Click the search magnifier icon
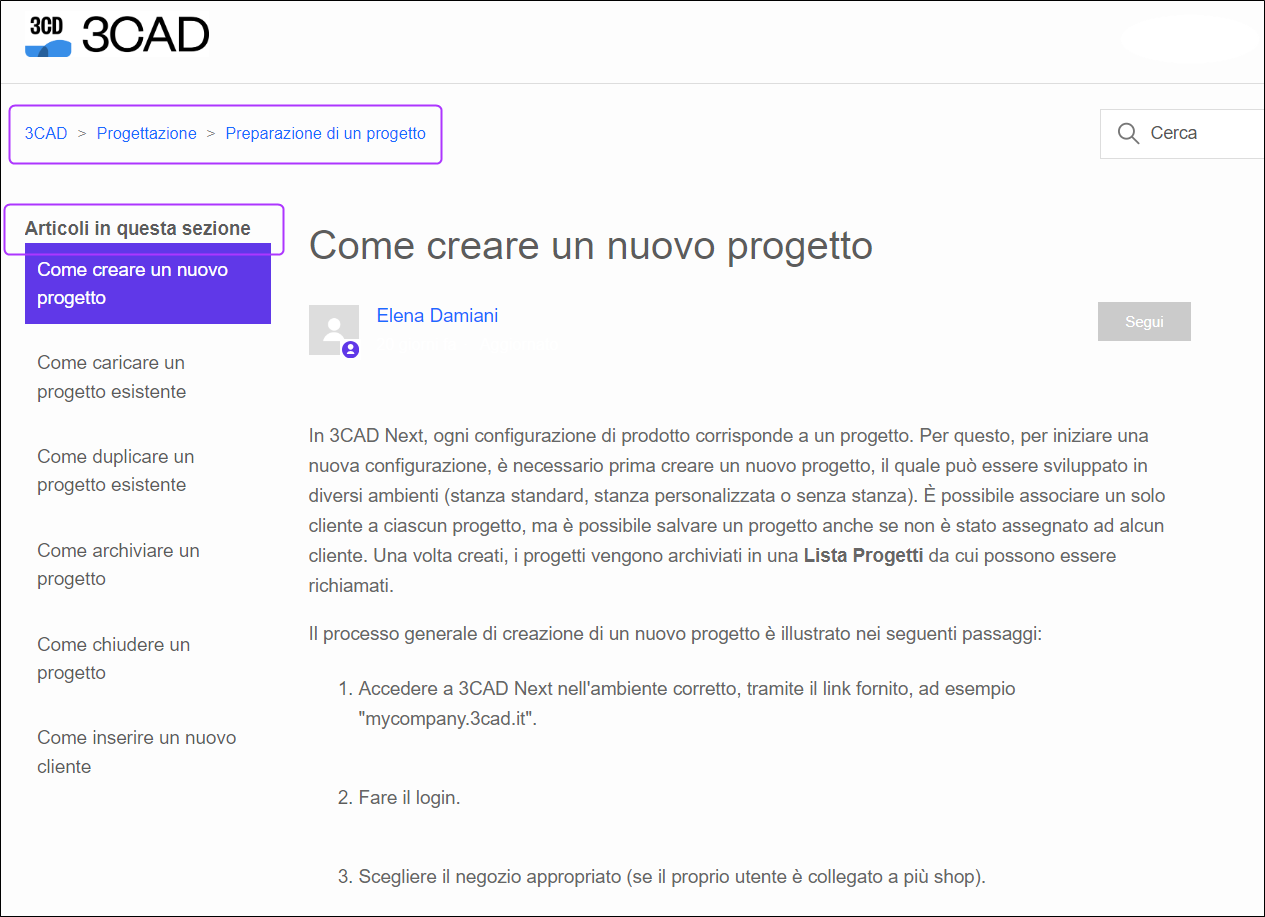The image size is (1265, 917). [x=1128, y=133]
